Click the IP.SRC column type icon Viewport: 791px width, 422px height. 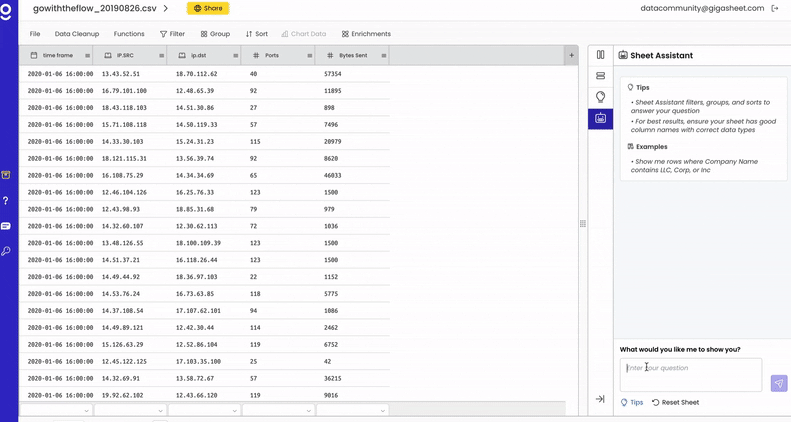(x=108, y=55)
